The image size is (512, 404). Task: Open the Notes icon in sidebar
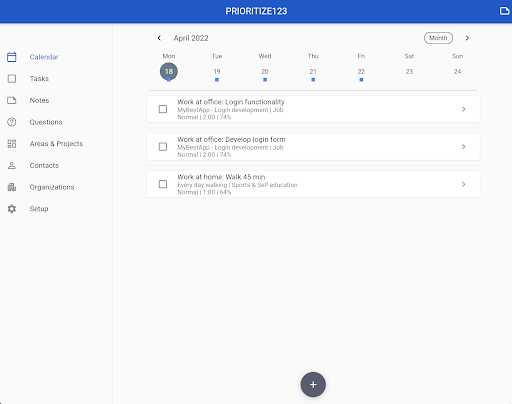[x=12, y=100]
